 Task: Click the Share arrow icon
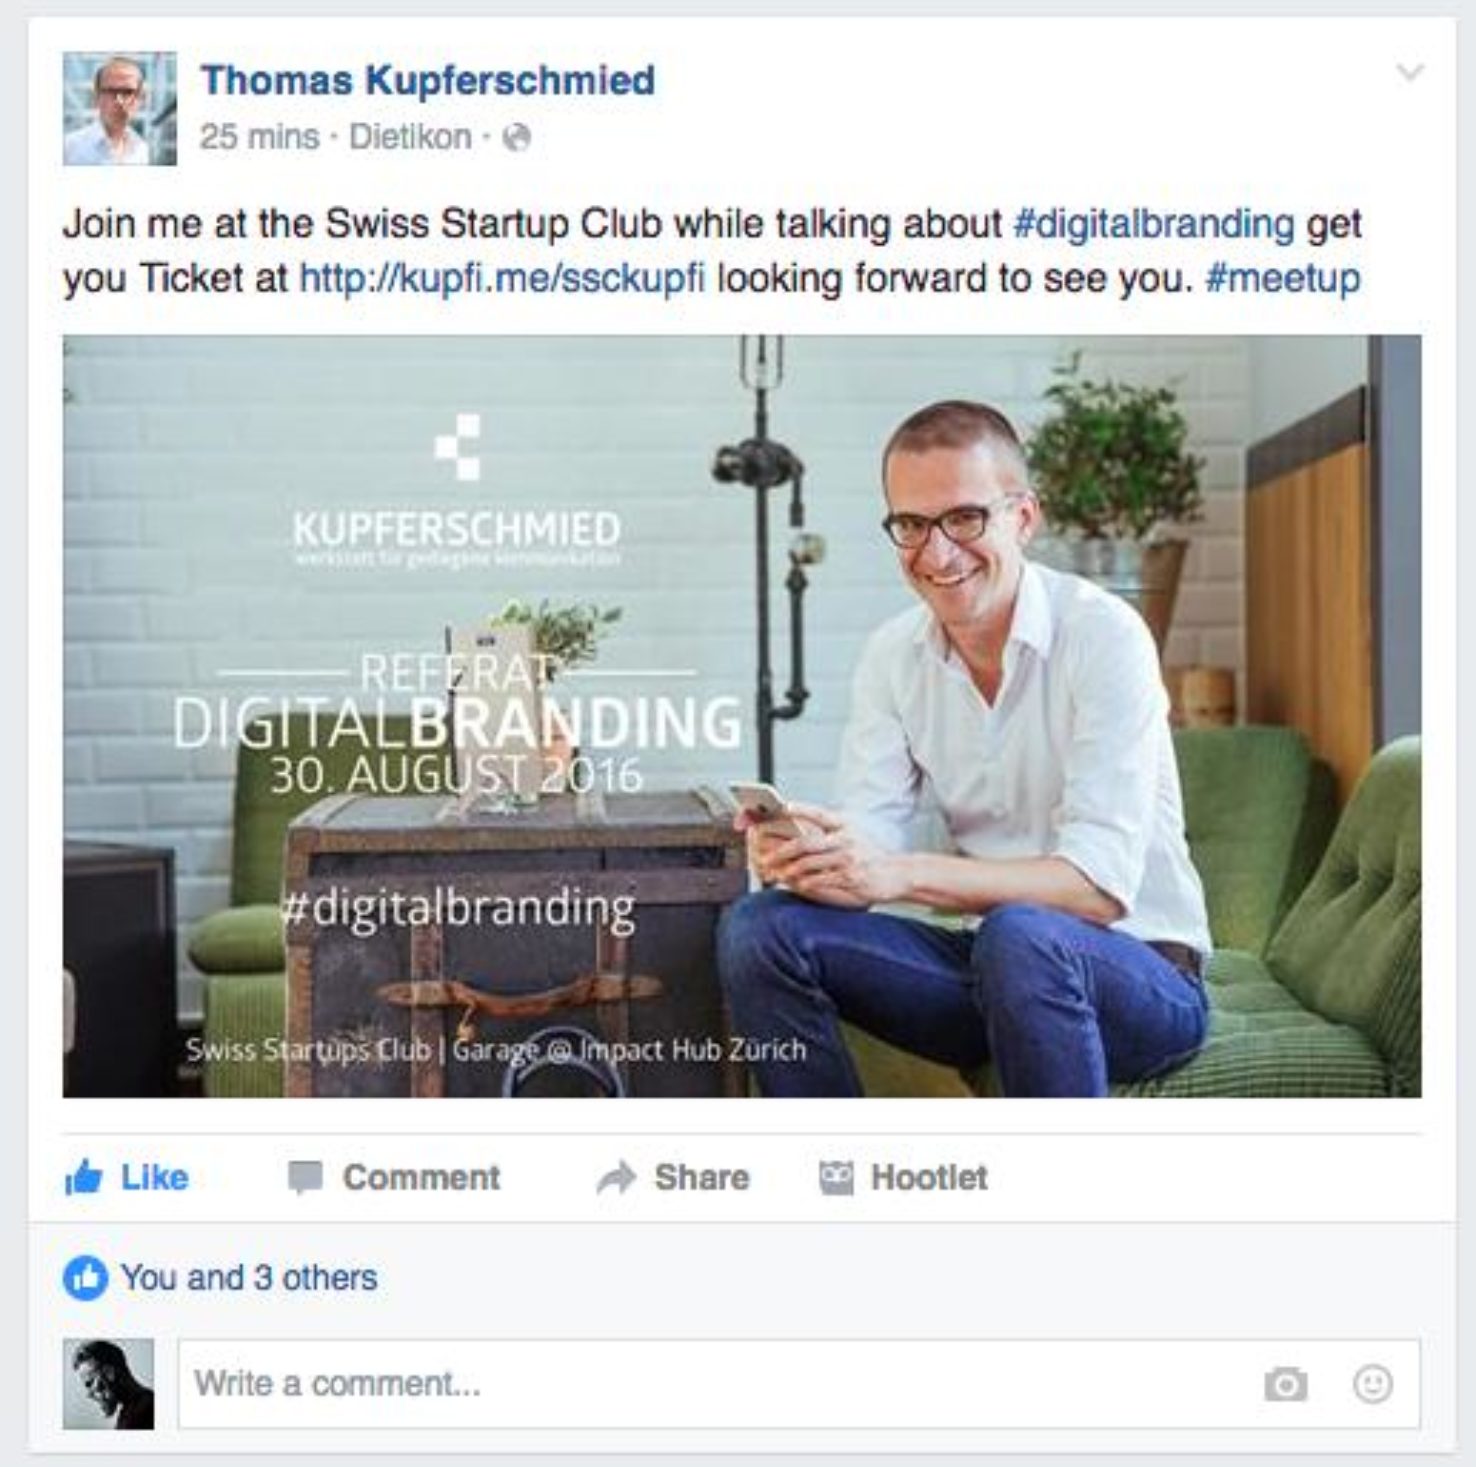pos(616,1177)
